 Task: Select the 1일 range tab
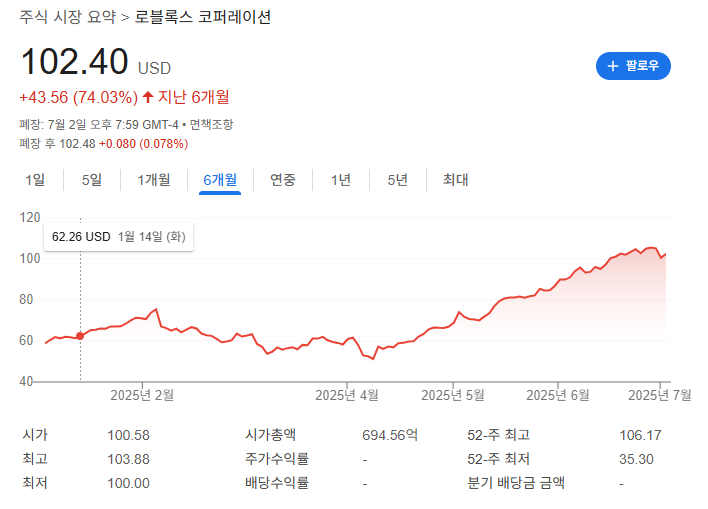click(x=35, y=180)
